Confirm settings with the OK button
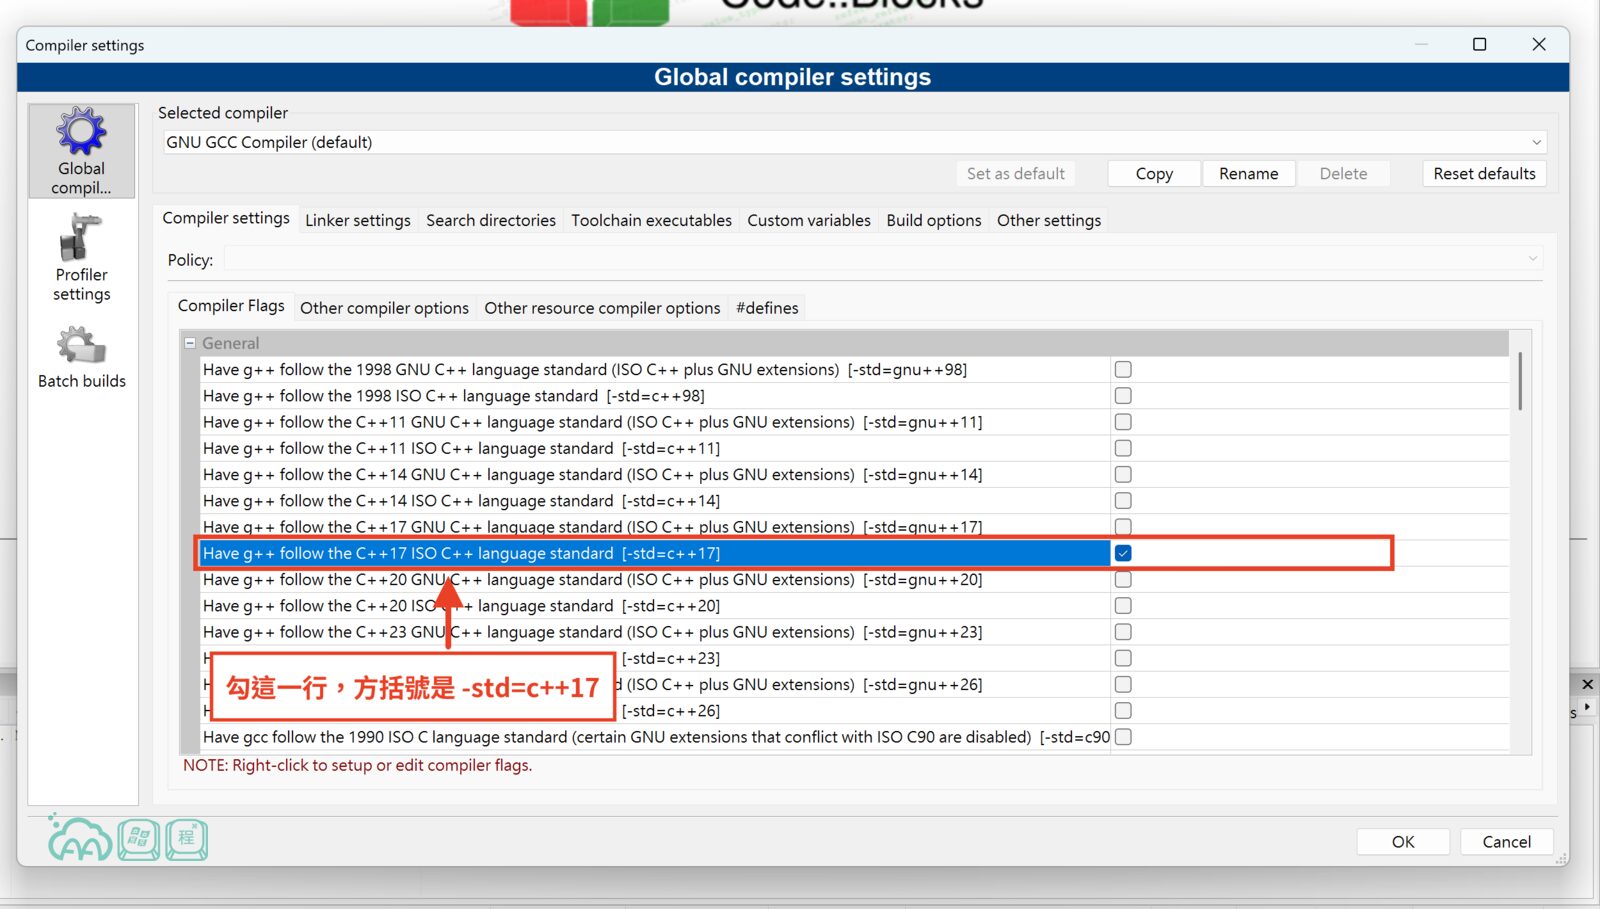This screenshot has width=1600, height=909. click(1403, 842)
